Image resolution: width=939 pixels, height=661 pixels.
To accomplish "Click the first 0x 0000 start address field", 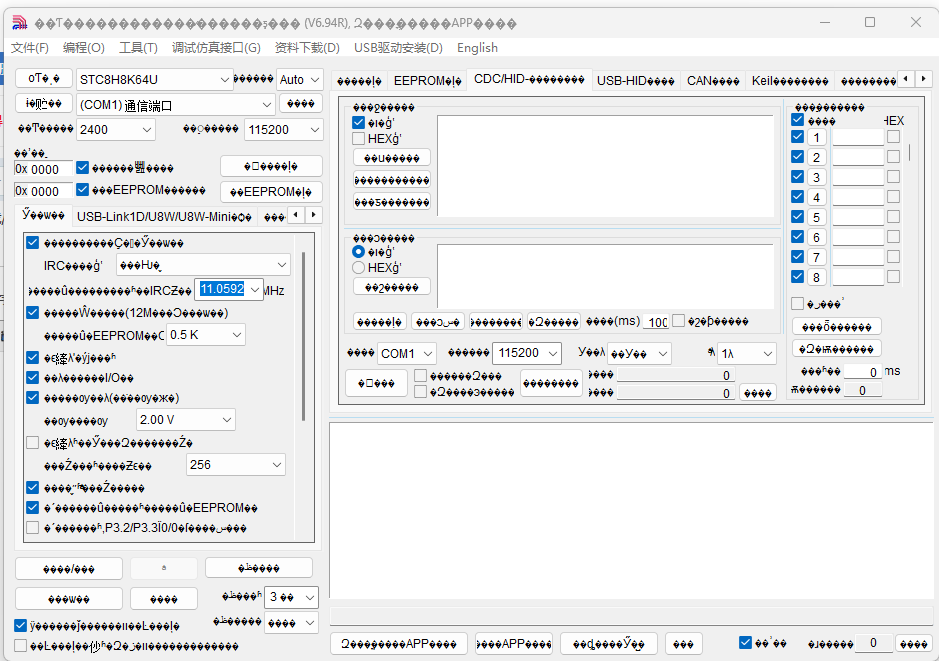I will (43, 169).
